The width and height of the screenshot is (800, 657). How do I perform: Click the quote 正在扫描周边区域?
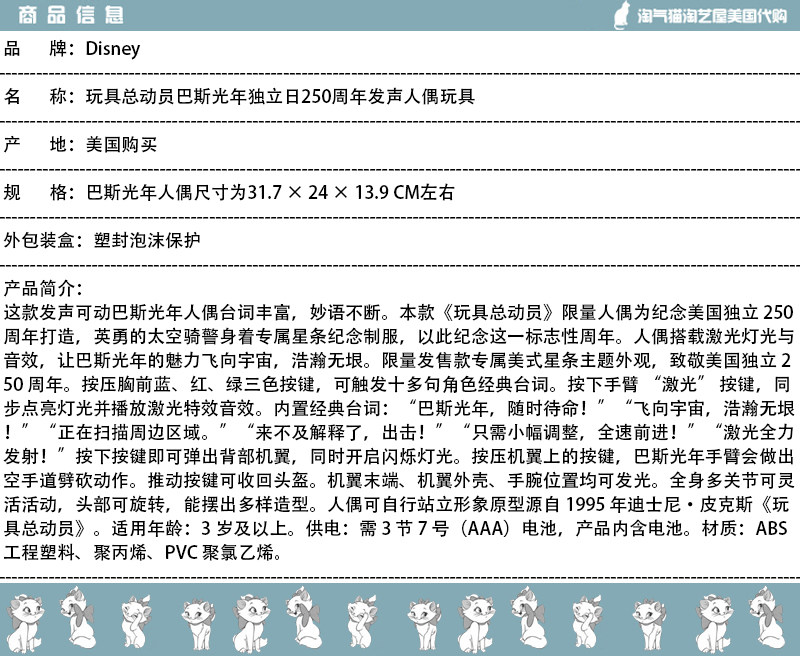point(130,432)
